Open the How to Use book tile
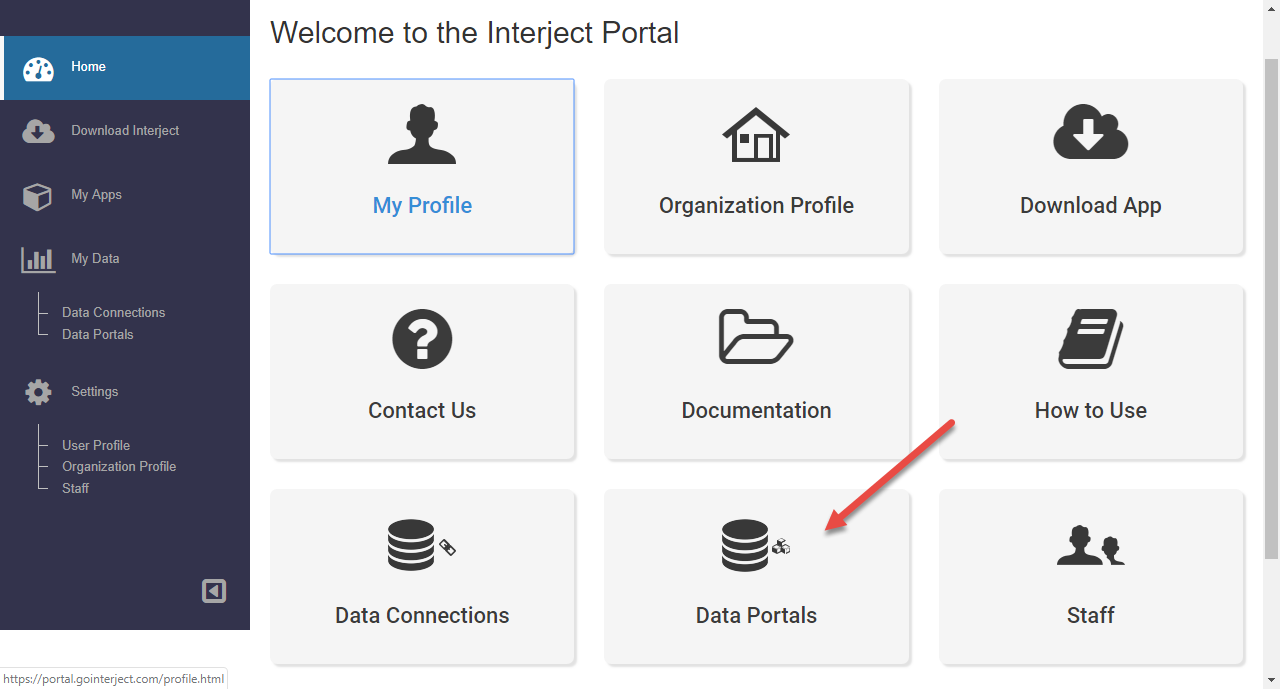The height and width of the screenshot is (689, 1280). [1091, 372]
